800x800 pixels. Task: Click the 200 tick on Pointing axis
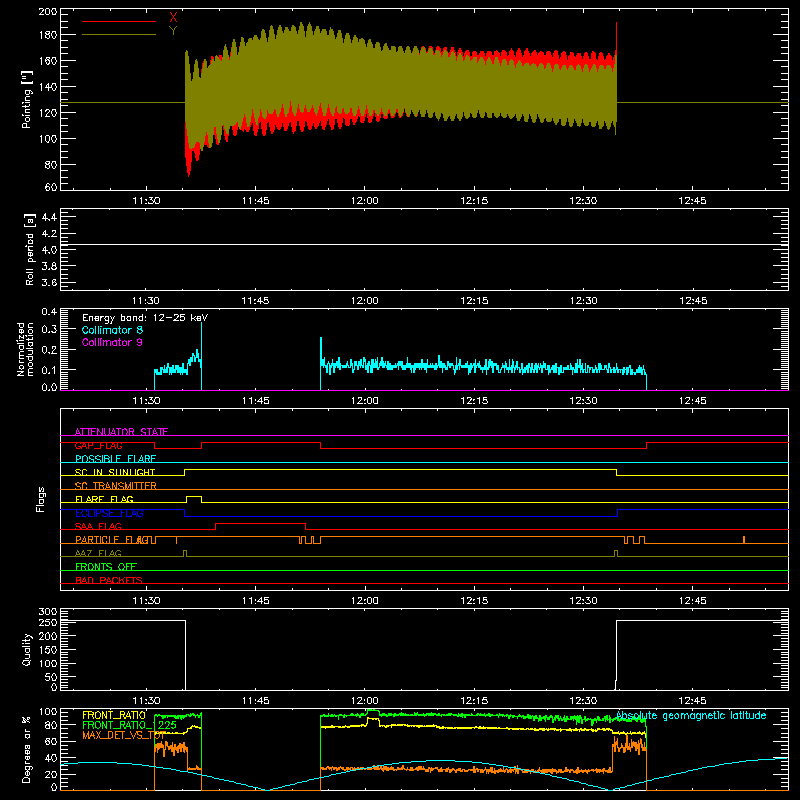[x=48, y=12]
